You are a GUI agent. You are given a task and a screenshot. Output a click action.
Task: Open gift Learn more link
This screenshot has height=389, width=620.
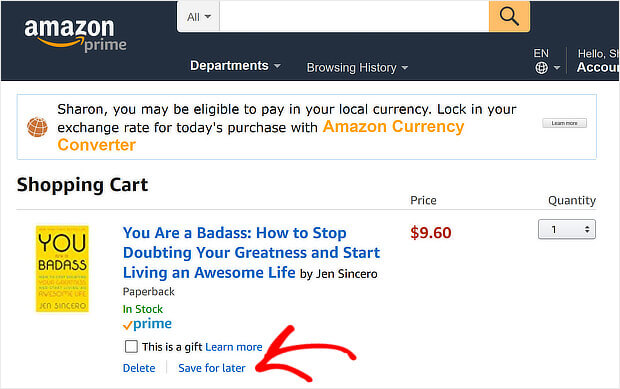pos(234,347)
